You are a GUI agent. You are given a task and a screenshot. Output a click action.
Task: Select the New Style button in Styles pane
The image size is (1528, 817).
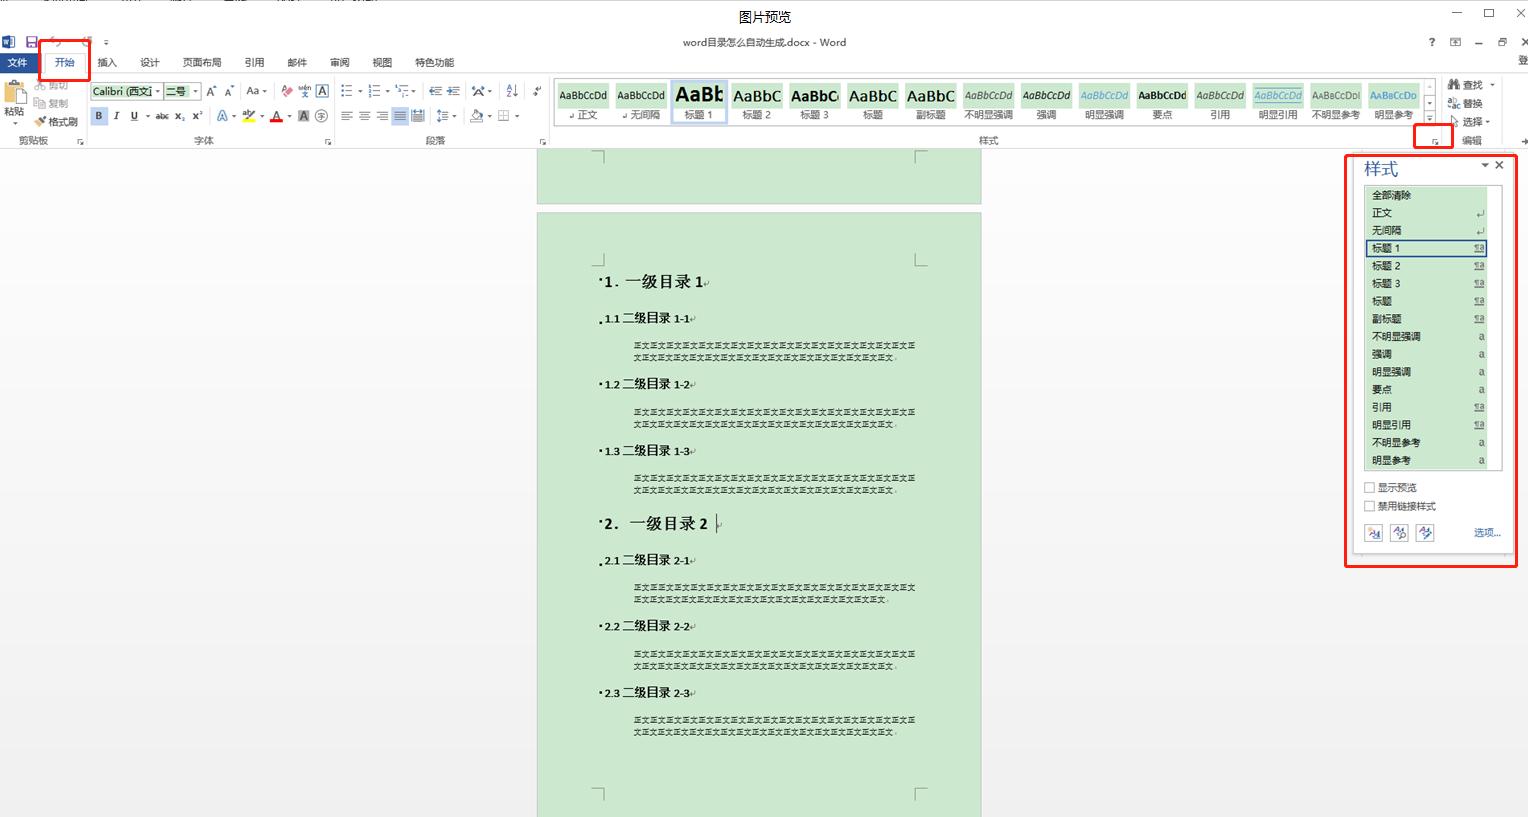pyautogui.click(x=1373, y=533)
